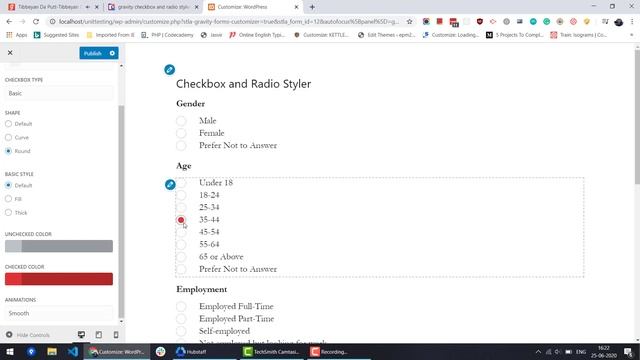
Task: Select the Round shape radio
Action: point(9,151)
